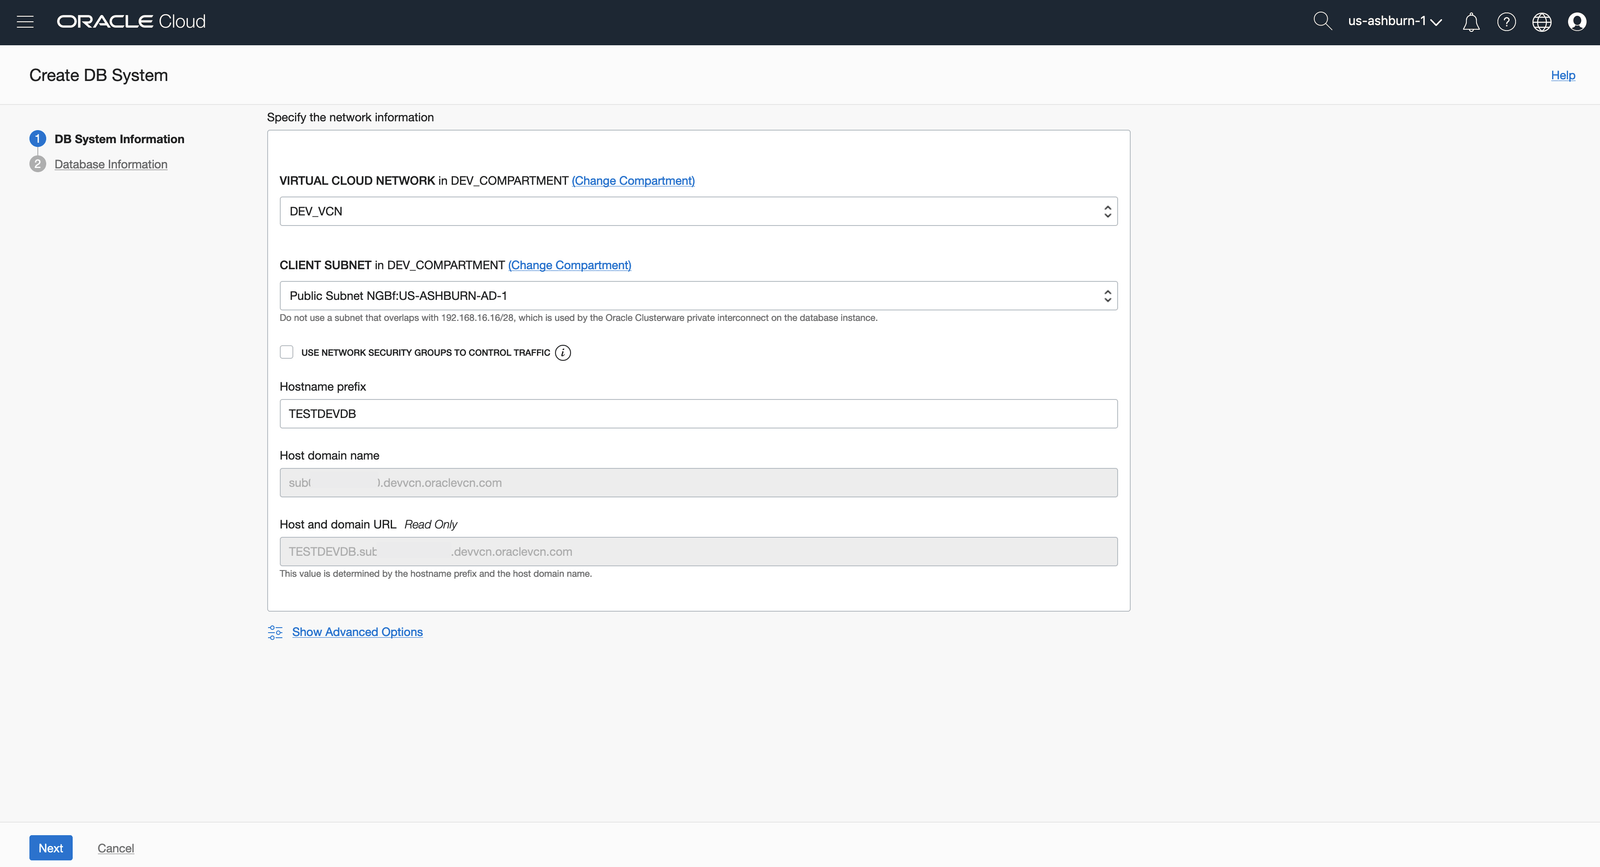Open the notifications bell
The image size is (1600, 867).
click(x=1471, y=22)
